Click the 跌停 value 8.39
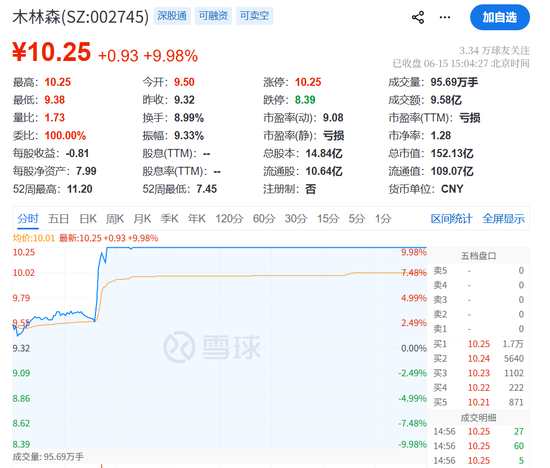Image resolution: width=550 pixels, height=468 pixels. (305, 100)
